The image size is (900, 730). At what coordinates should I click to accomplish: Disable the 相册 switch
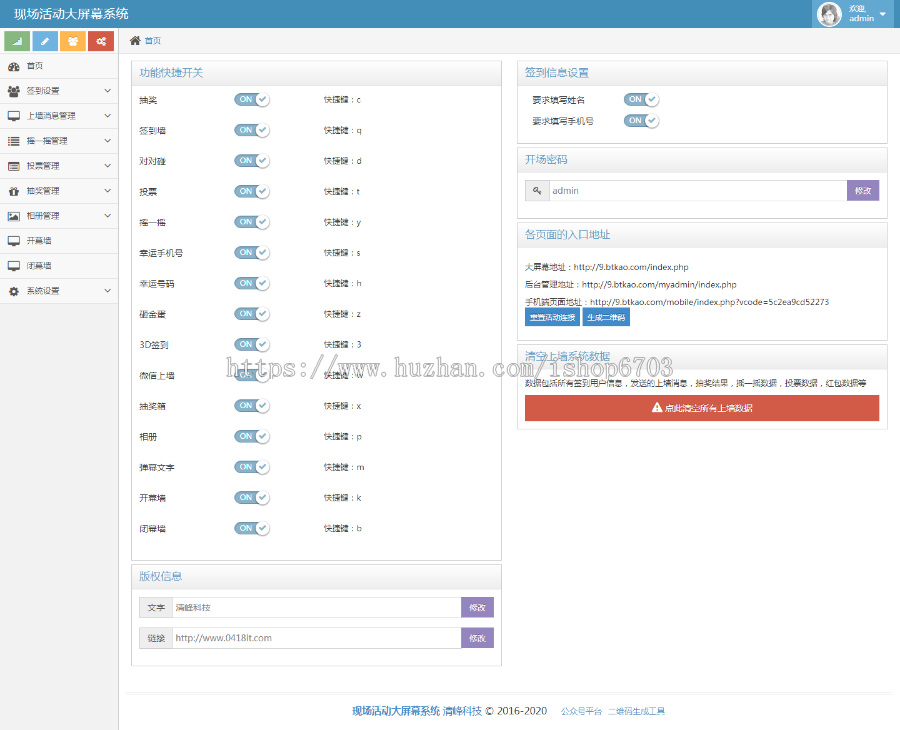click(x=252, y=436)
